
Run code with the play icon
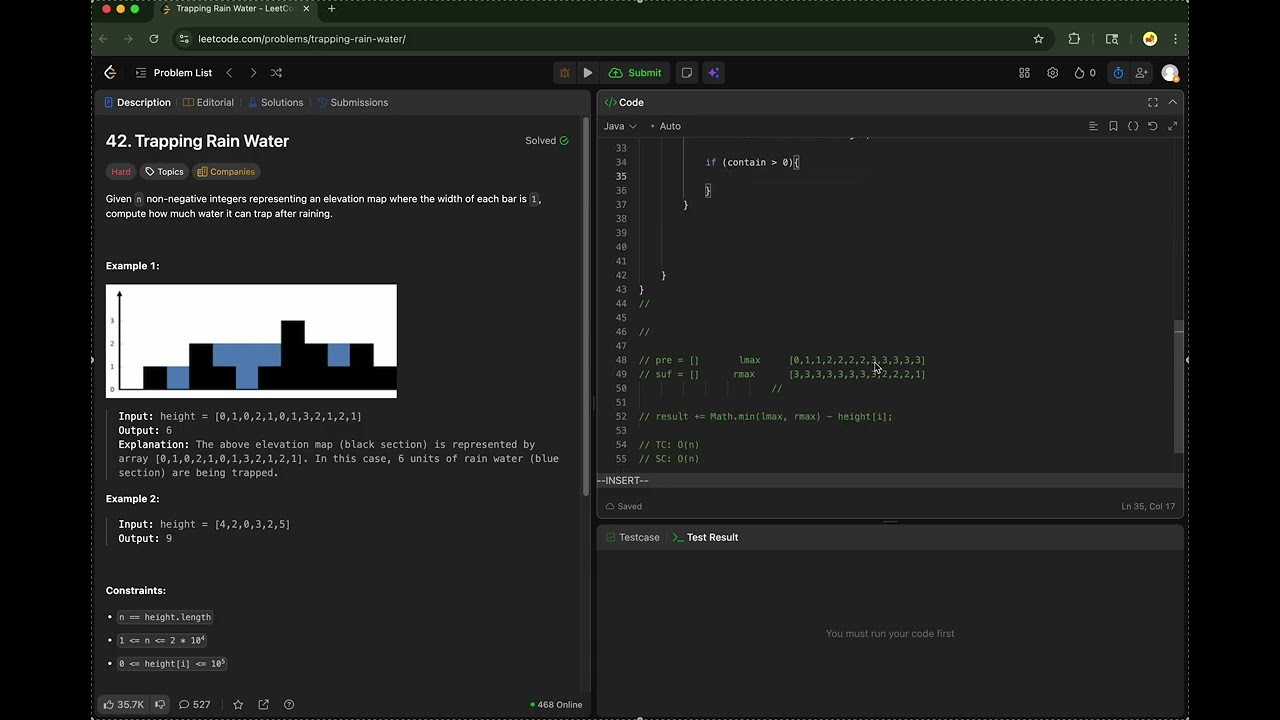click(x=588, y=73)
